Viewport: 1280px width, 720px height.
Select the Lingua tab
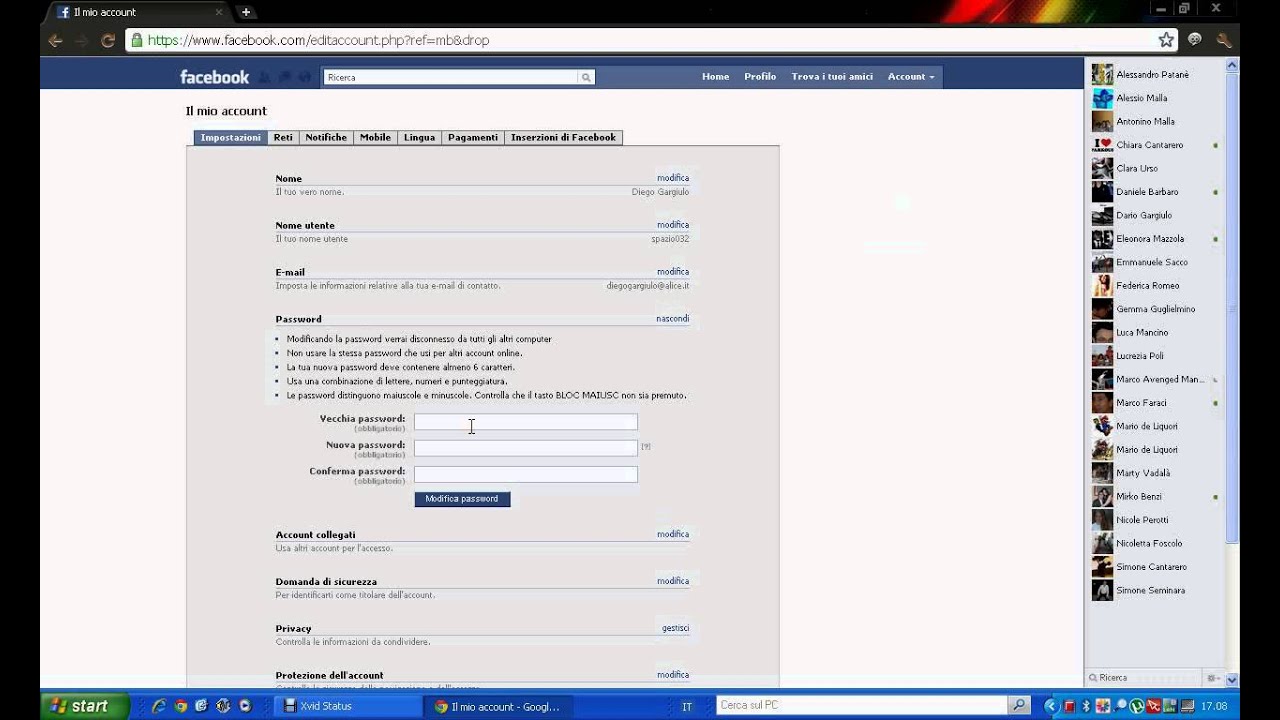[419, 137]
